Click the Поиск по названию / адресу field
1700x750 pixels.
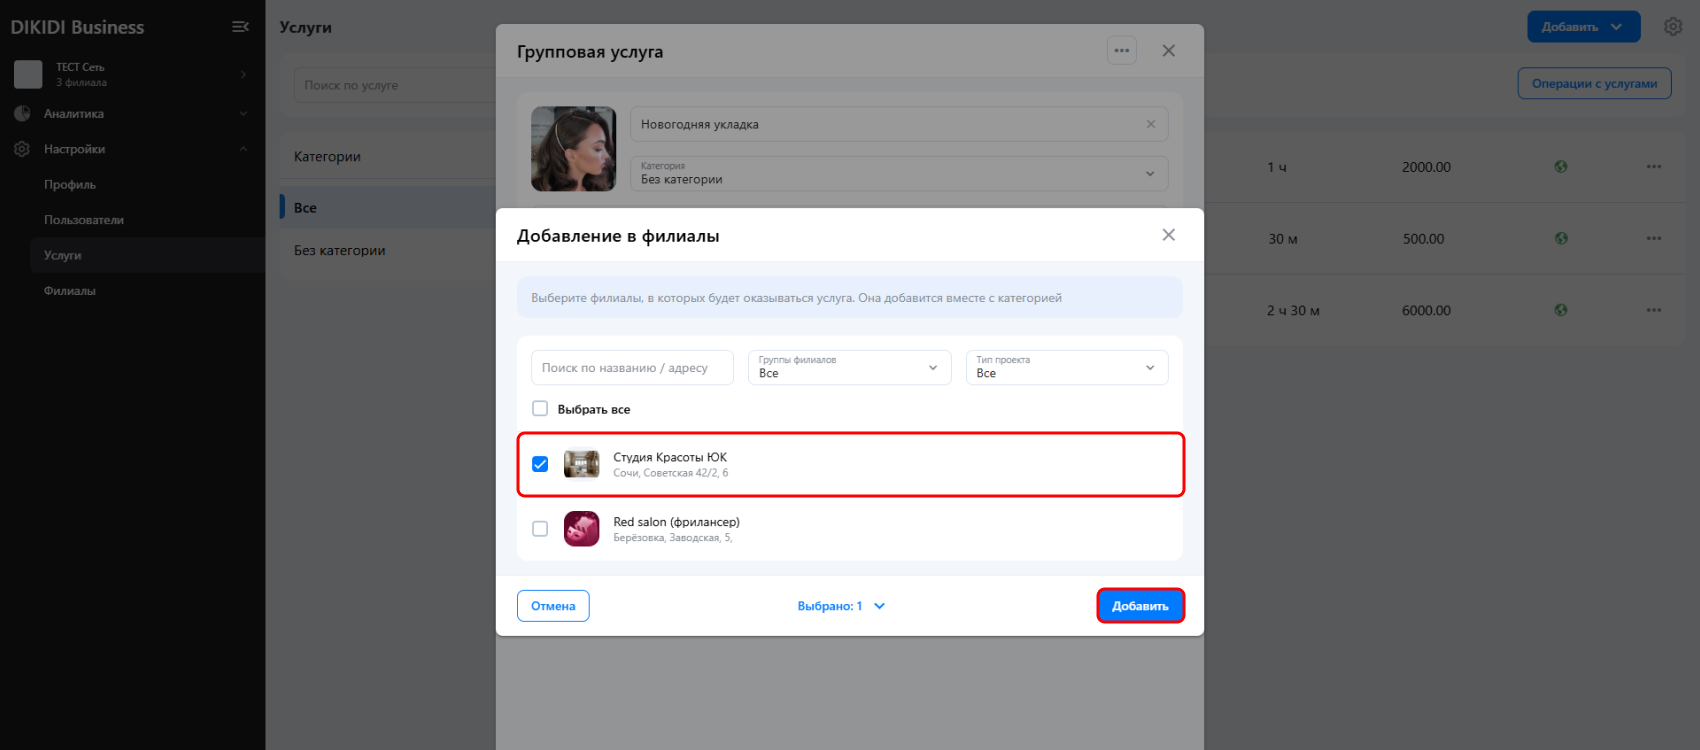[x=632, y=368]
